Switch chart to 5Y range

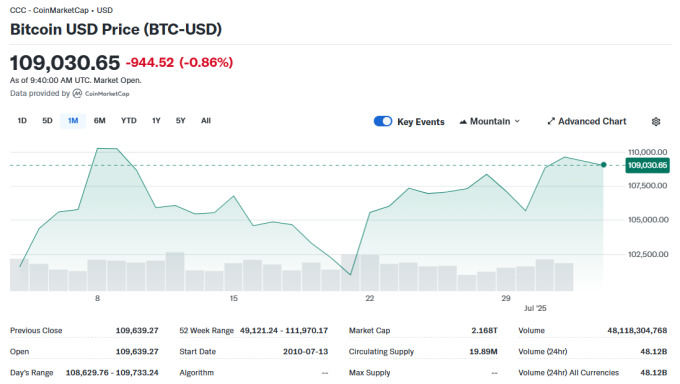[180, 121]
